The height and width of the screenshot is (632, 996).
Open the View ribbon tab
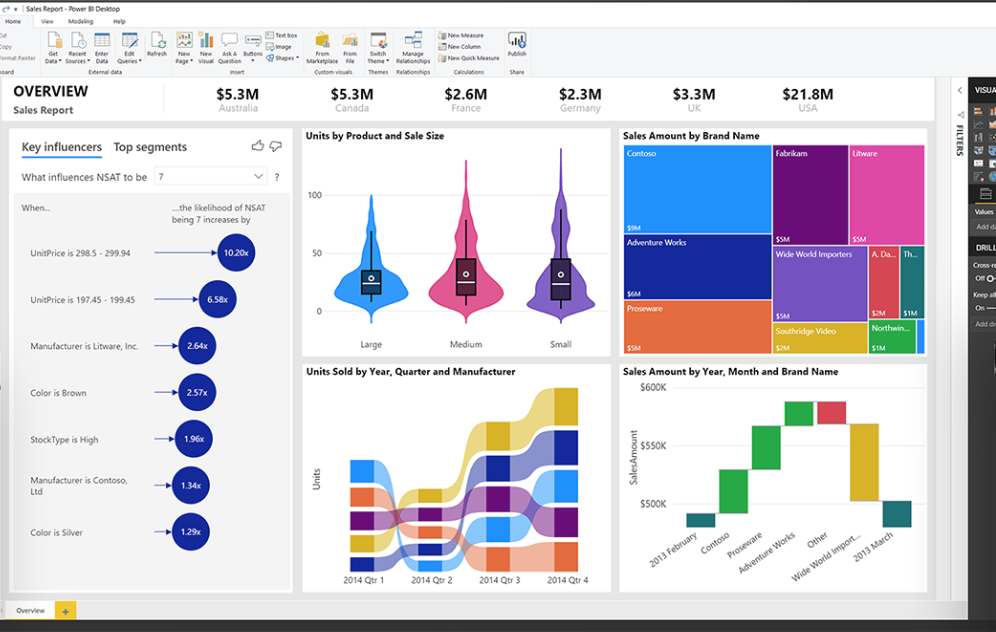pos(47,21)
